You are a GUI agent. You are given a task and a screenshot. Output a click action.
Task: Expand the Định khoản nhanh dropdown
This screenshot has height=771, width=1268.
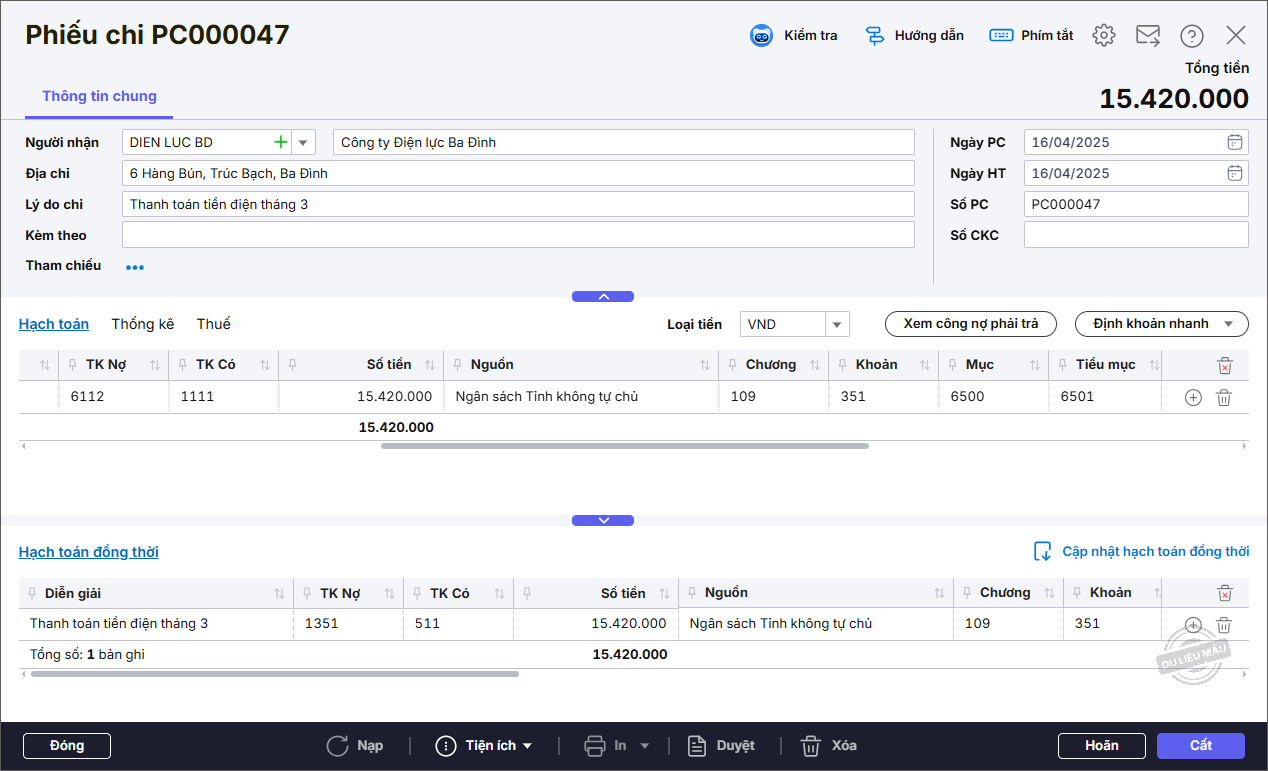pos(1229,324)
